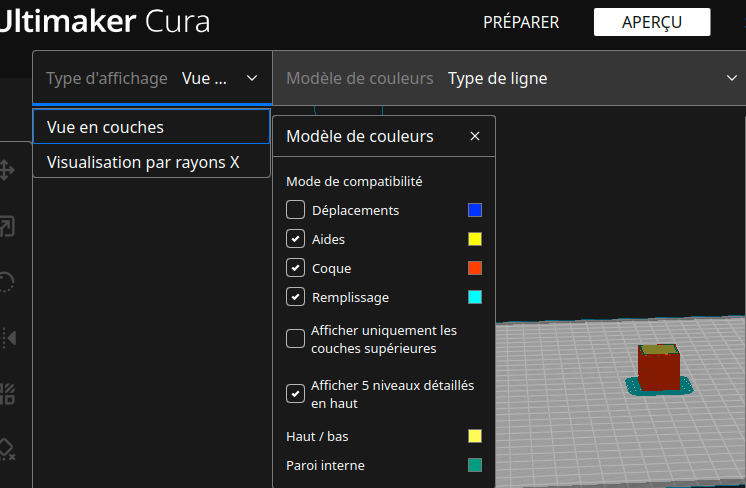
Task: Disable Afficher 5 niveaux détaillés en haut
Action: (x=295, y=393)
